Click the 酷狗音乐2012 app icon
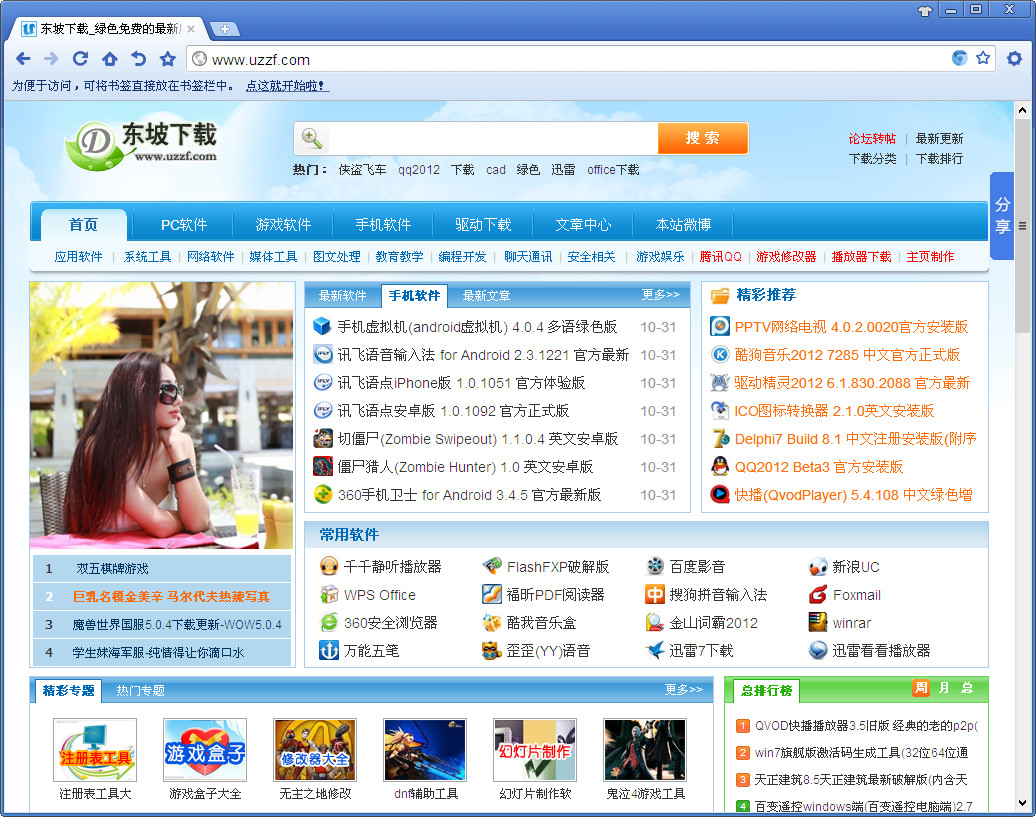This screenshot has width=1036, height=817. [720, 355]
